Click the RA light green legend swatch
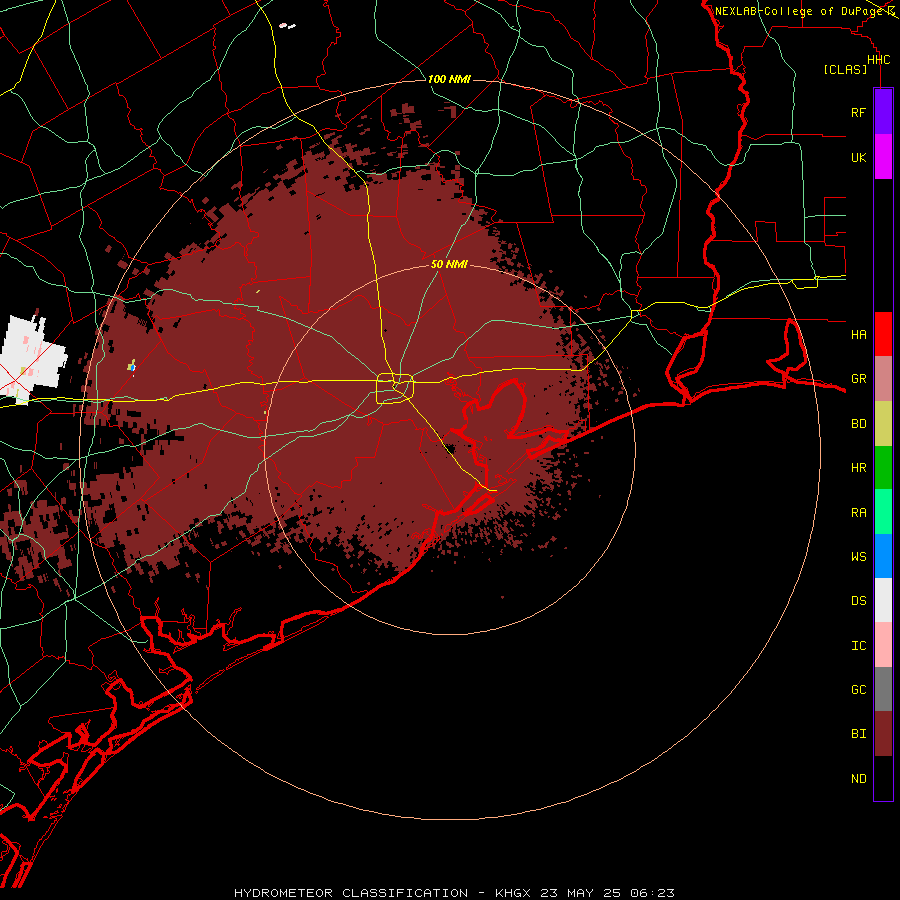Viewport: 900px width, 900px height. pyautogui.click(x=883, y=512)
